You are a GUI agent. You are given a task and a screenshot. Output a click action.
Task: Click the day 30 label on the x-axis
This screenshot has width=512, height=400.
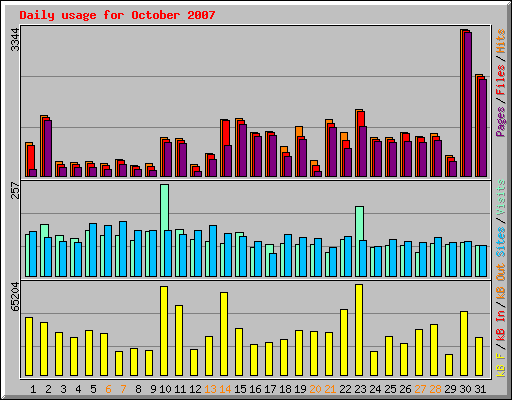(x=465, y=389)
